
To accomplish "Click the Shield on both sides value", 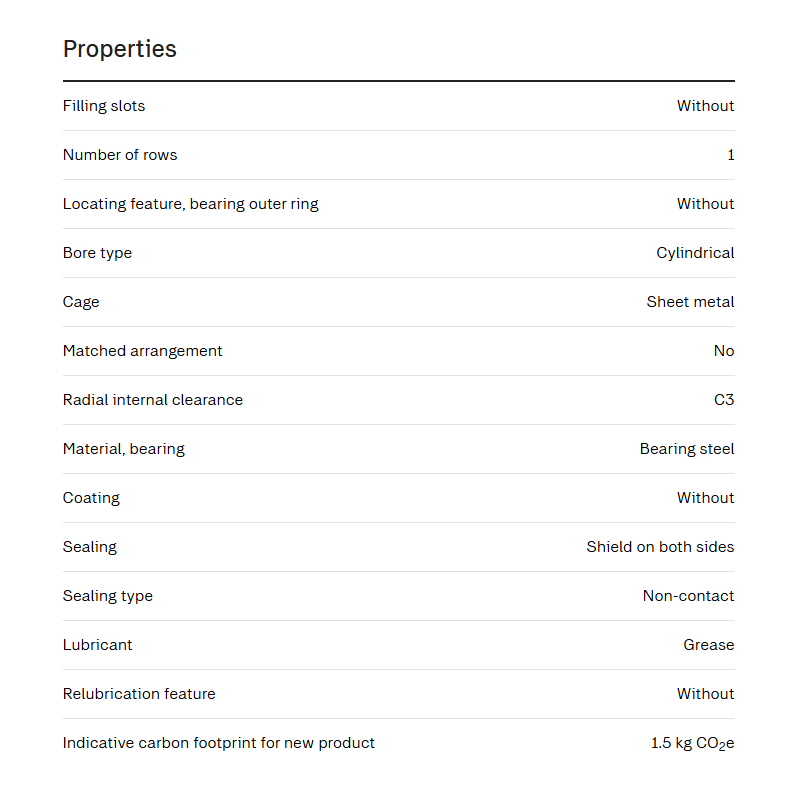I will click(x=660, y=546).
